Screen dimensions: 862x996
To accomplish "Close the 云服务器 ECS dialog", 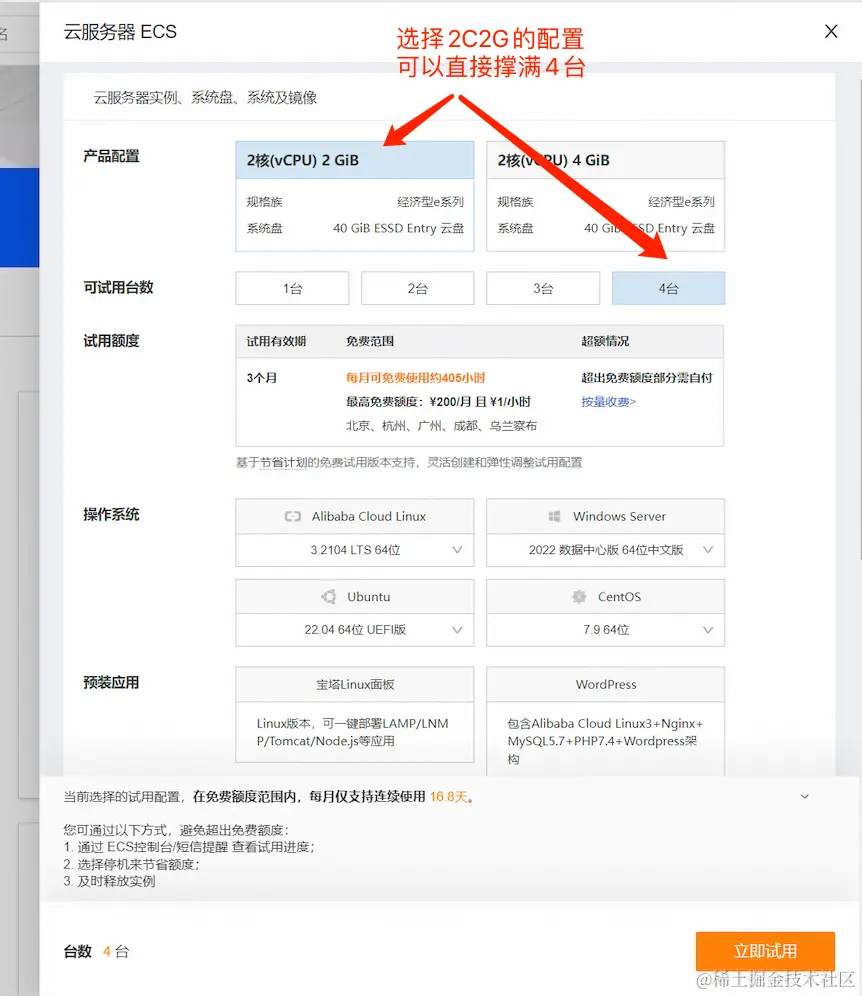I will click(831, 31).
